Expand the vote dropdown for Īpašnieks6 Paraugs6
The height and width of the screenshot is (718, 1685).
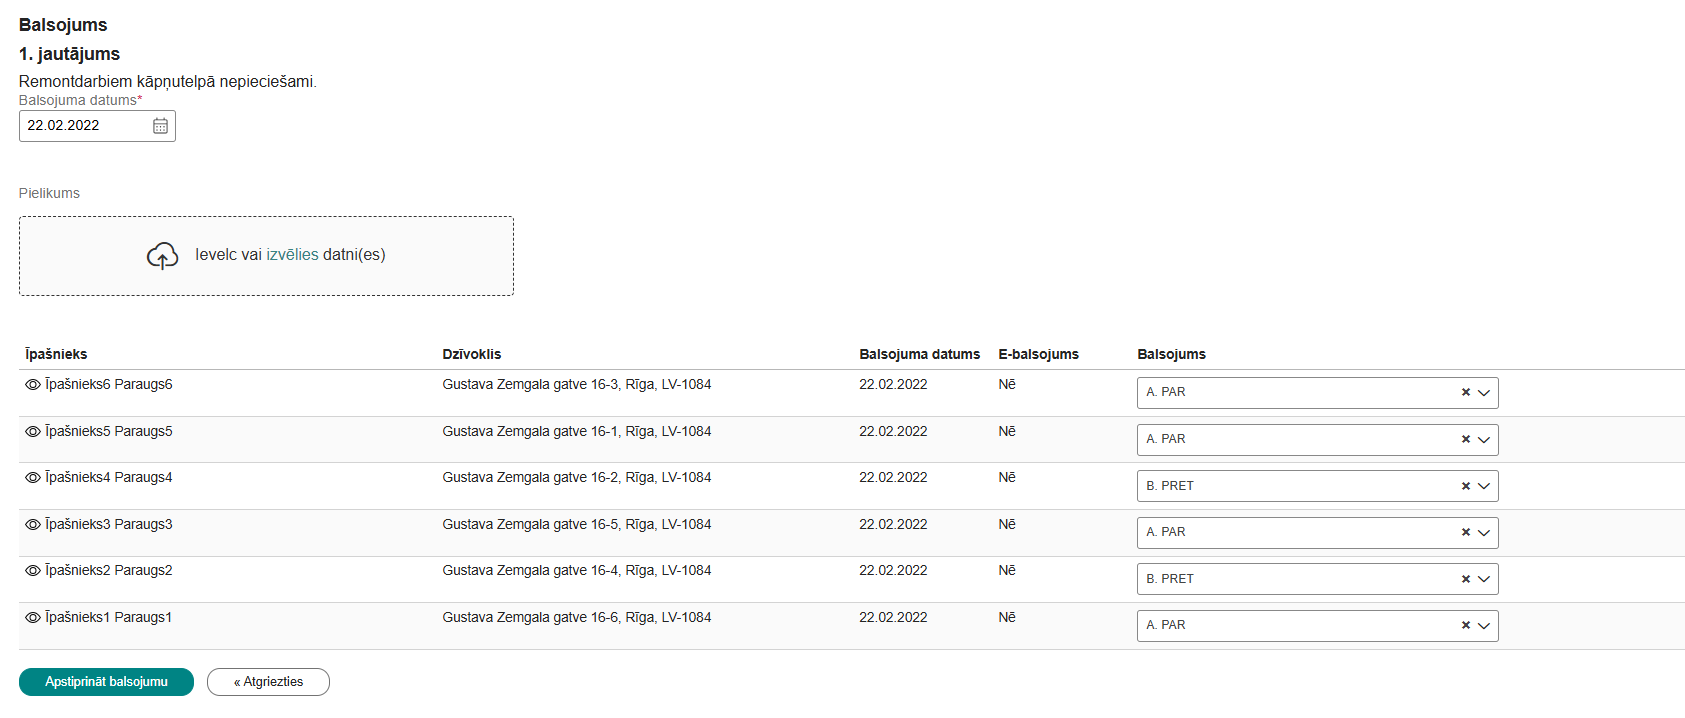(1484, 393)
